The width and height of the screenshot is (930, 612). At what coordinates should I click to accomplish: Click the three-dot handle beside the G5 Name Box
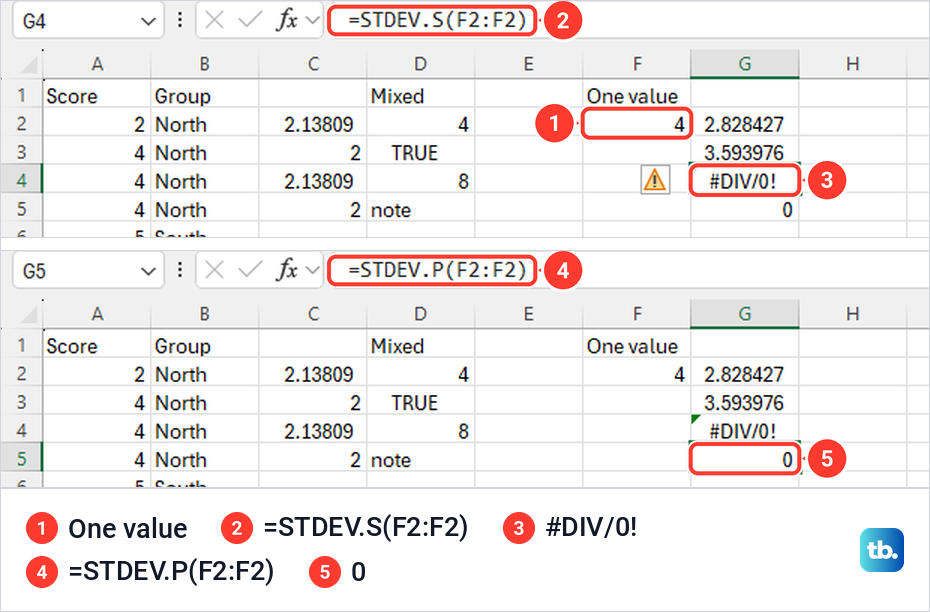(180, 271)
